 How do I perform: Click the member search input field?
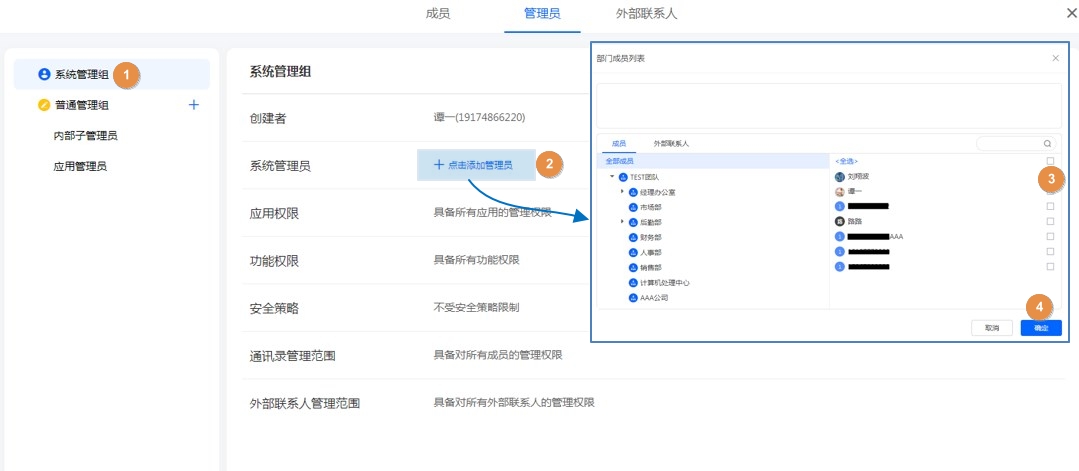click(x=1008, y=144)
